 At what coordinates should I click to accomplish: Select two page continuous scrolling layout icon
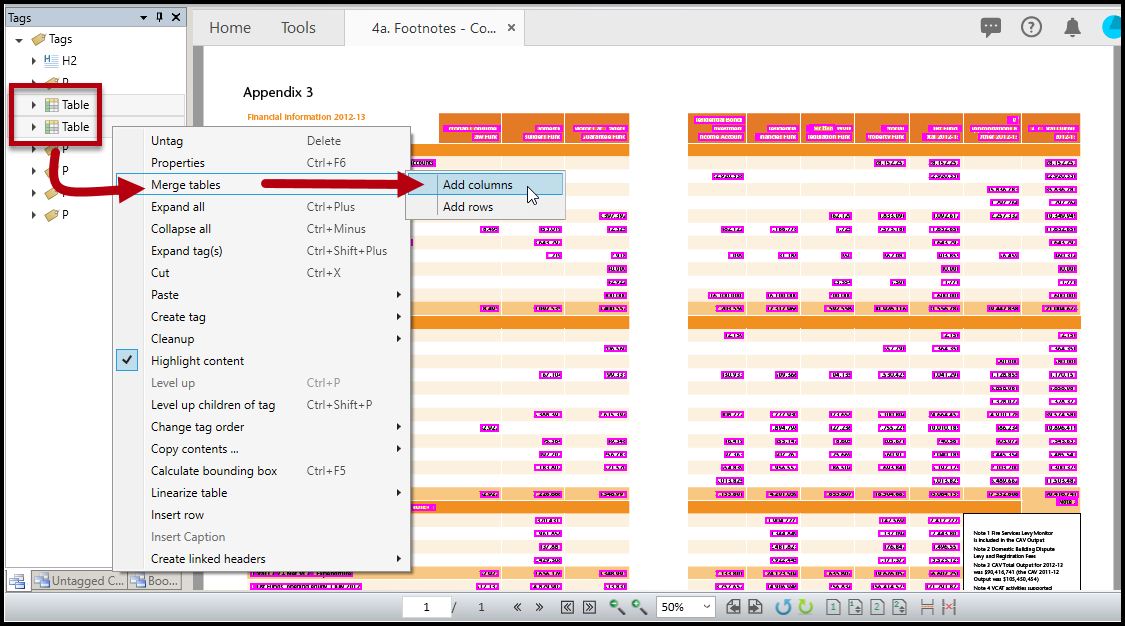(x=899, y=607)
